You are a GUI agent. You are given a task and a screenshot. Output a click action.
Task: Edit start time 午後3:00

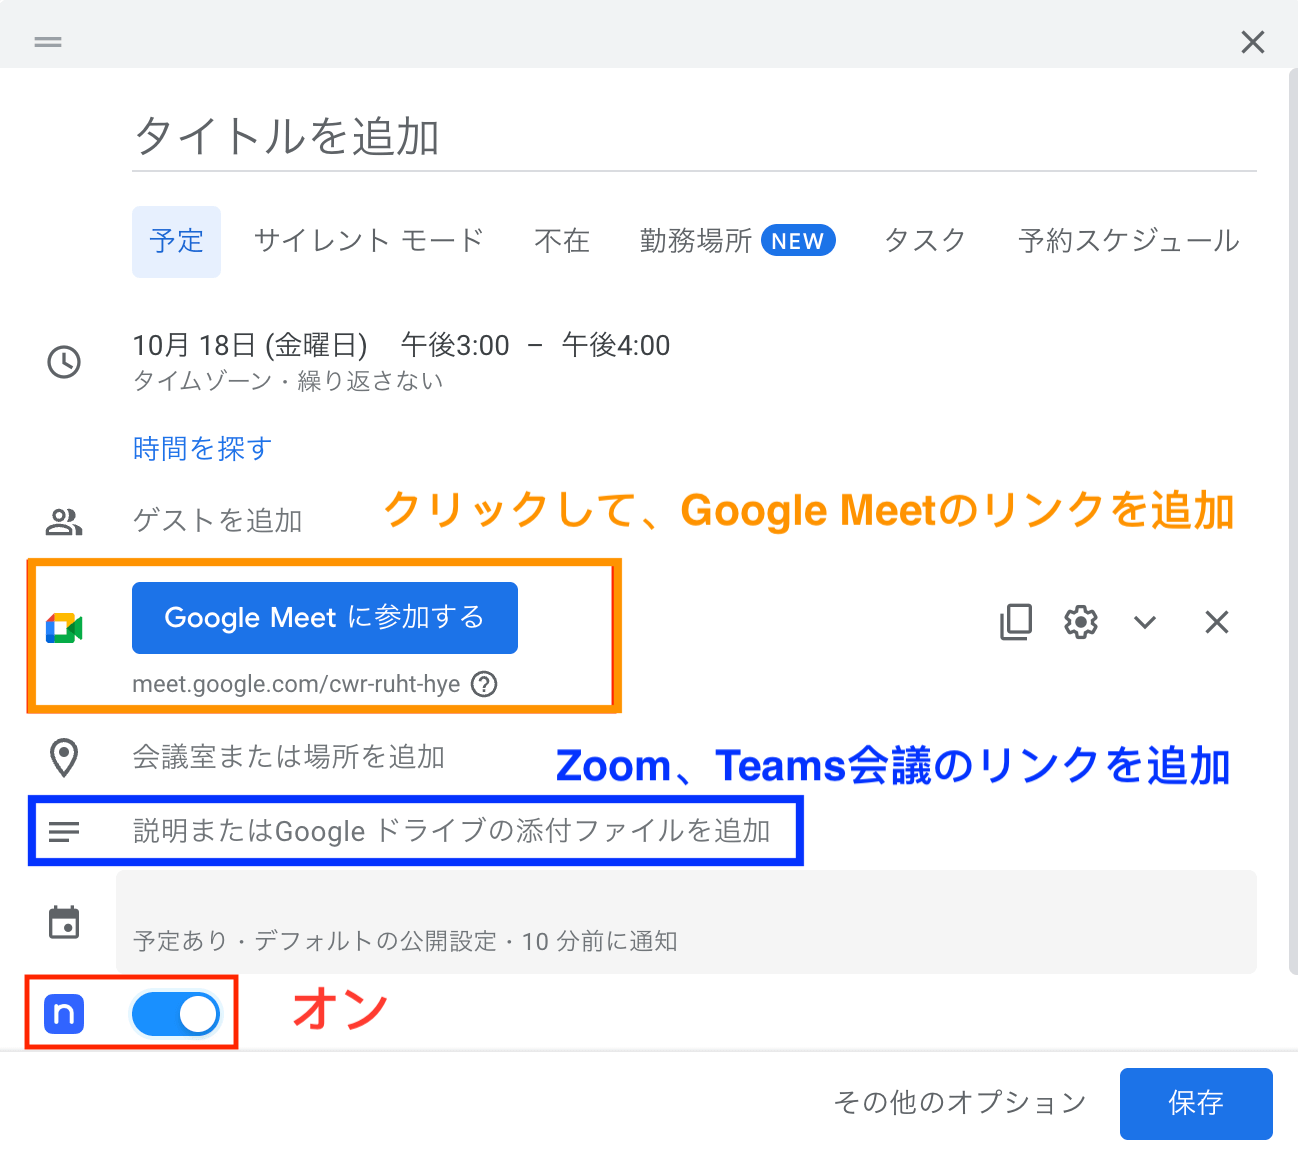point(455,346)
